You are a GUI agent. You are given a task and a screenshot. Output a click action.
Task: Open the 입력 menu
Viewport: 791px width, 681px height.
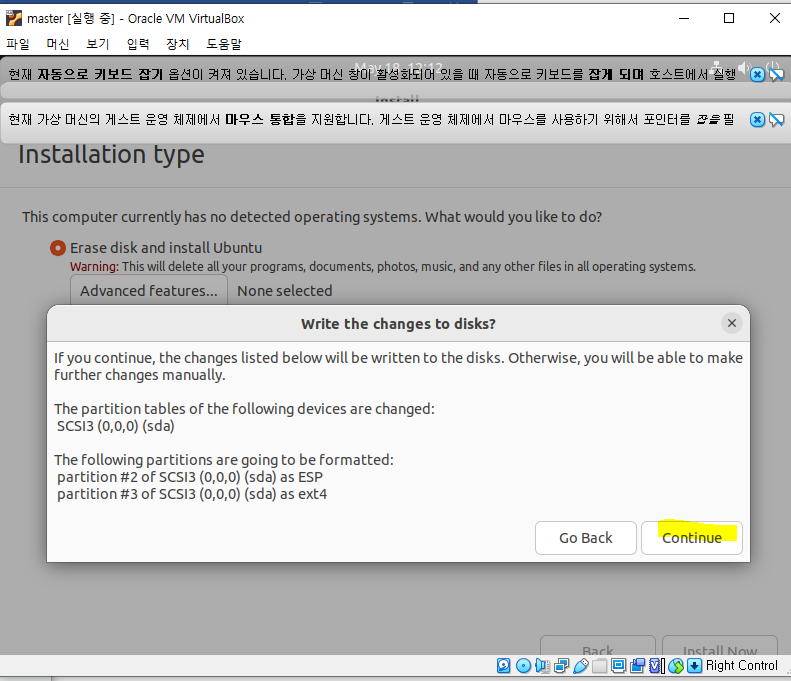click(138, 44)
